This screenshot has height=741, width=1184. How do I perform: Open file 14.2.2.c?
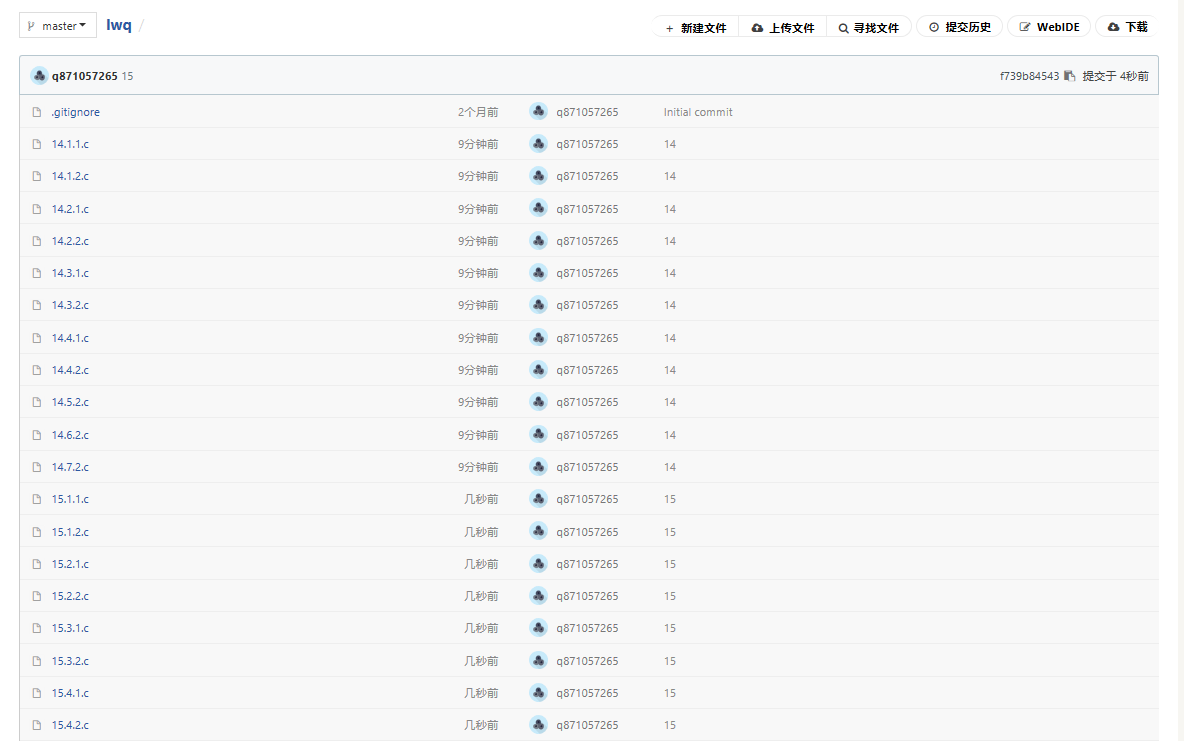70,241
